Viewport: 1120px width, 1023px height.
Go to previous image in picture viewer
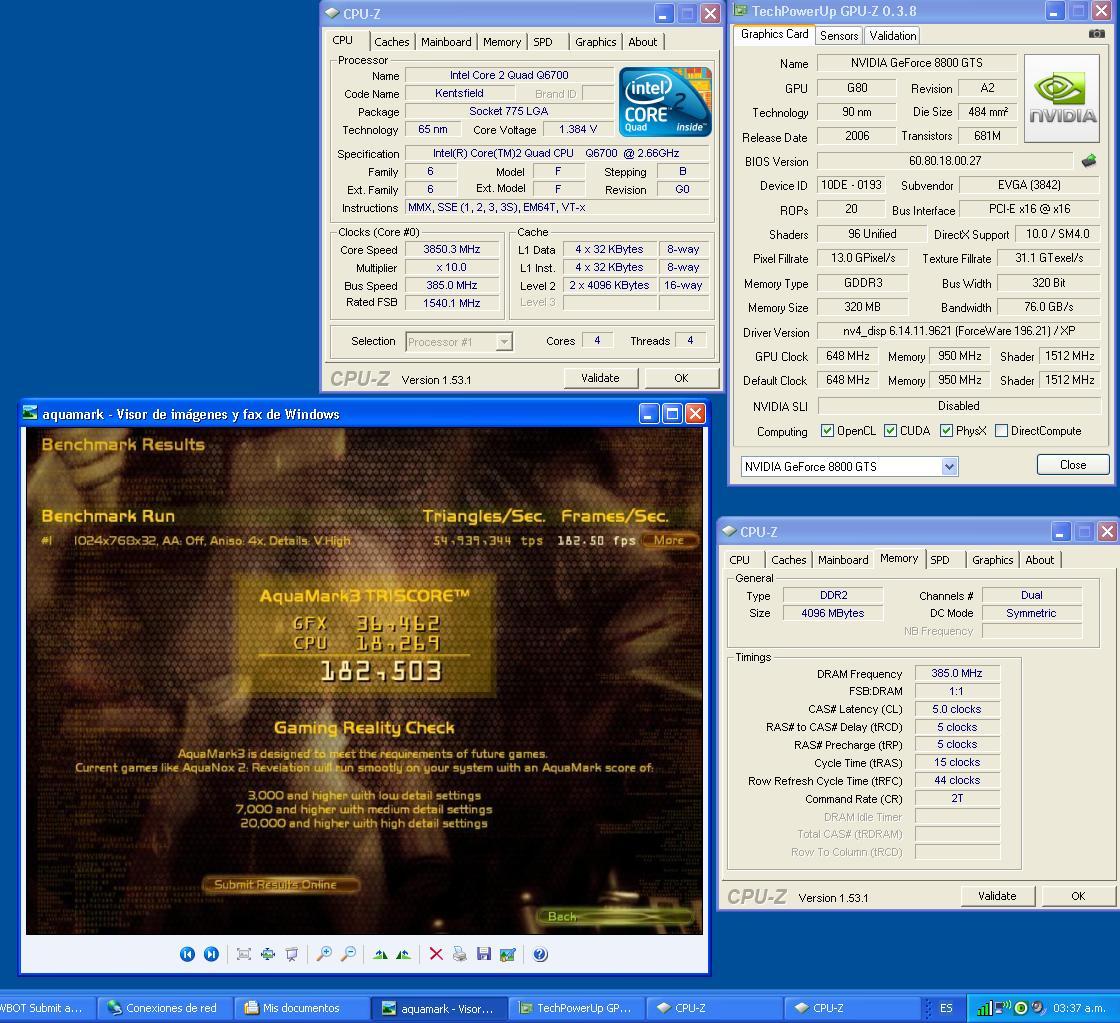pos(187,954)
